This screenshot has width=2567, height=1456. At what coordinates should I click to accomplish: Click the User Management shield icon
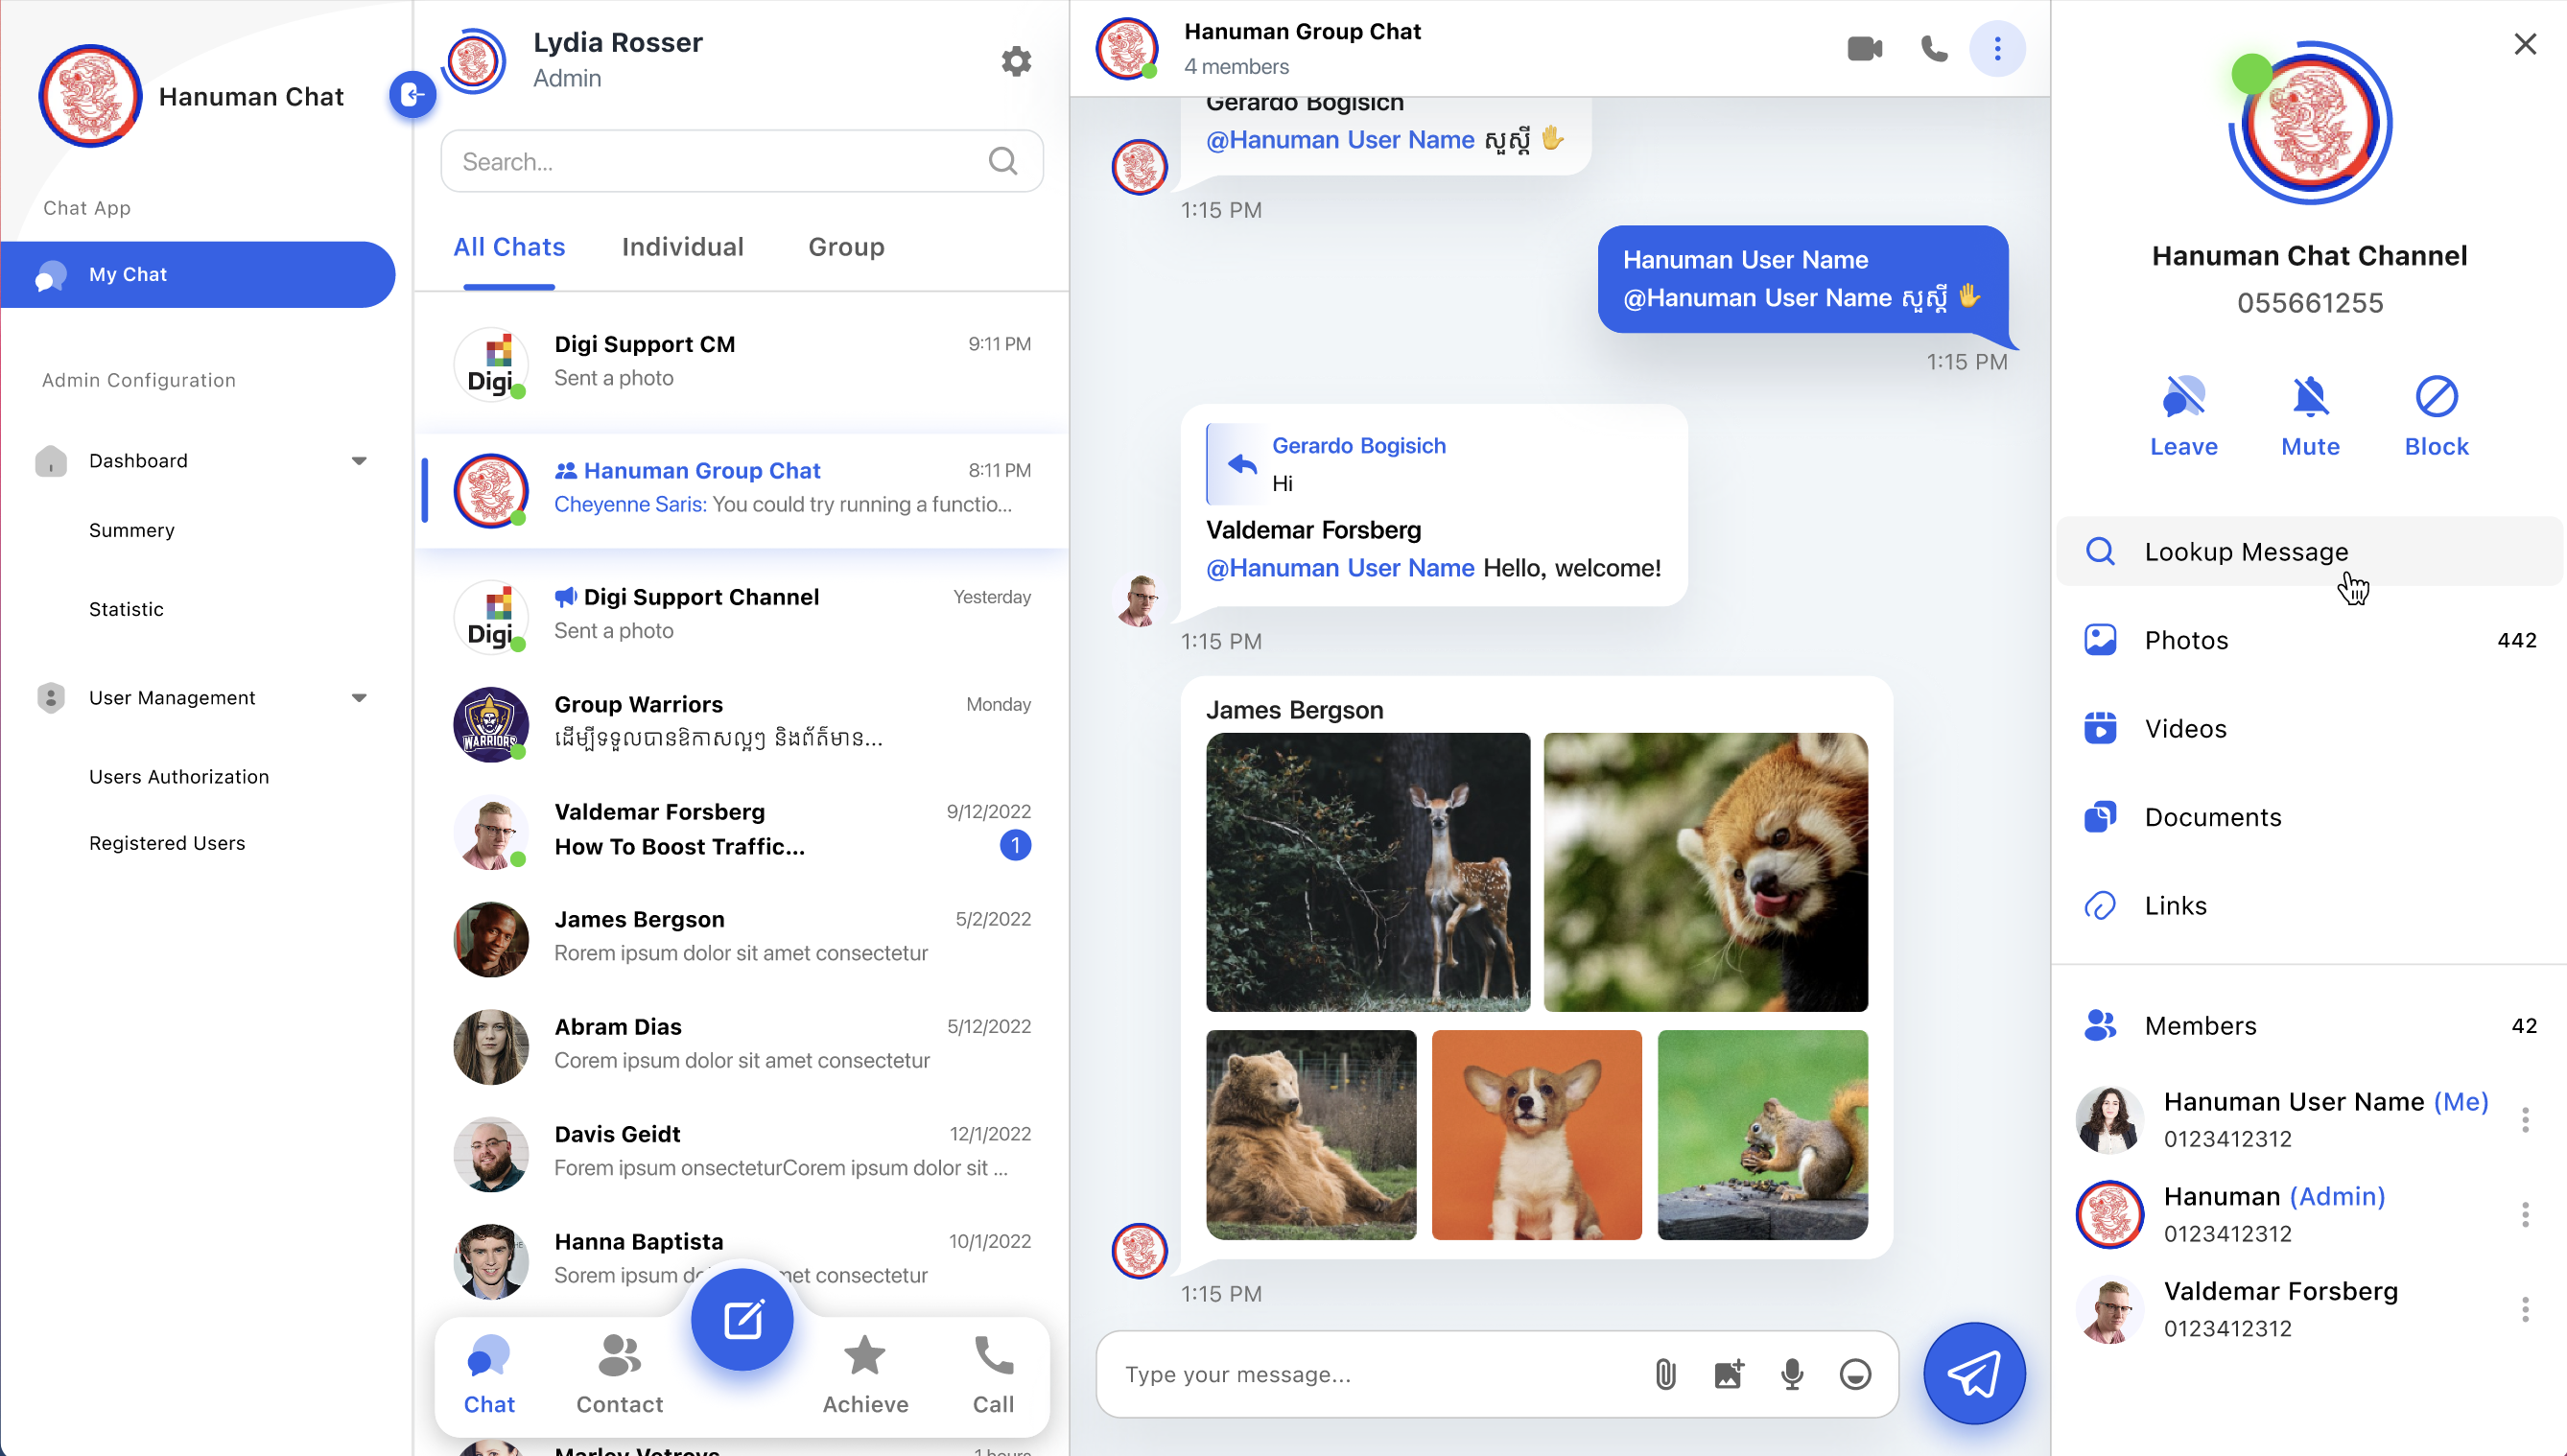[51, 697]
